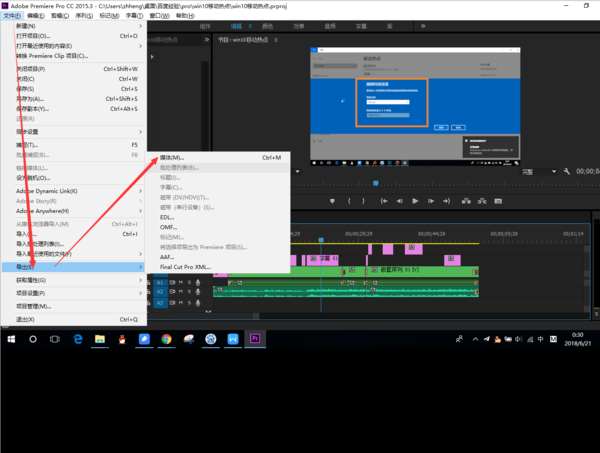
Task: Open Microsoft Edge from the taskbar
Action: pyautogui.click(x=78, y=339)
